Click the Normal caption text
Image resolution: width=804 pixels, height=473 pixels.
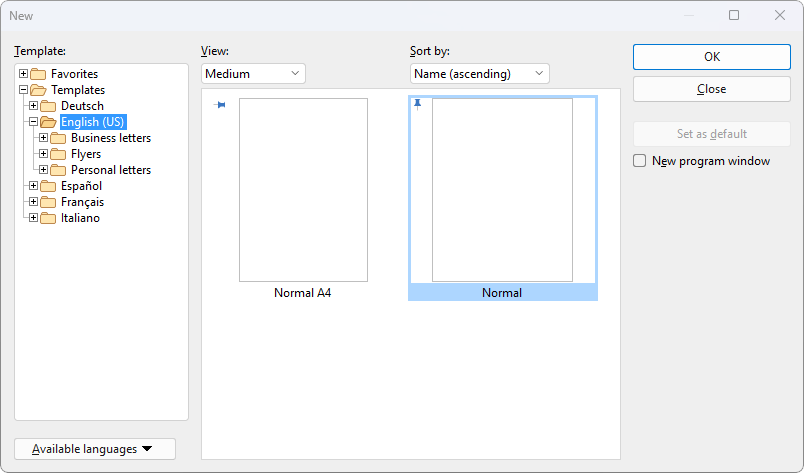tap(502, 293)
